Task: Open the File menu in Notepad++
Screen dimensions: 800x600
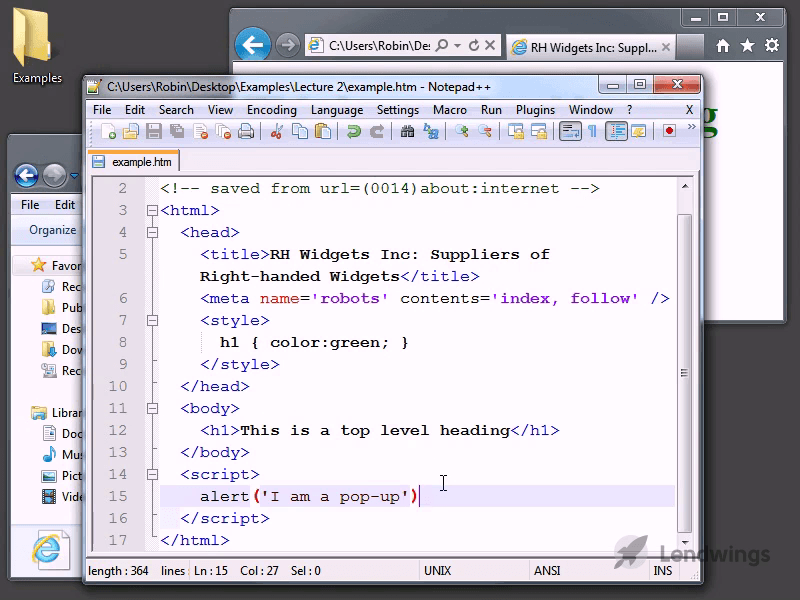Action: [102, 110]
